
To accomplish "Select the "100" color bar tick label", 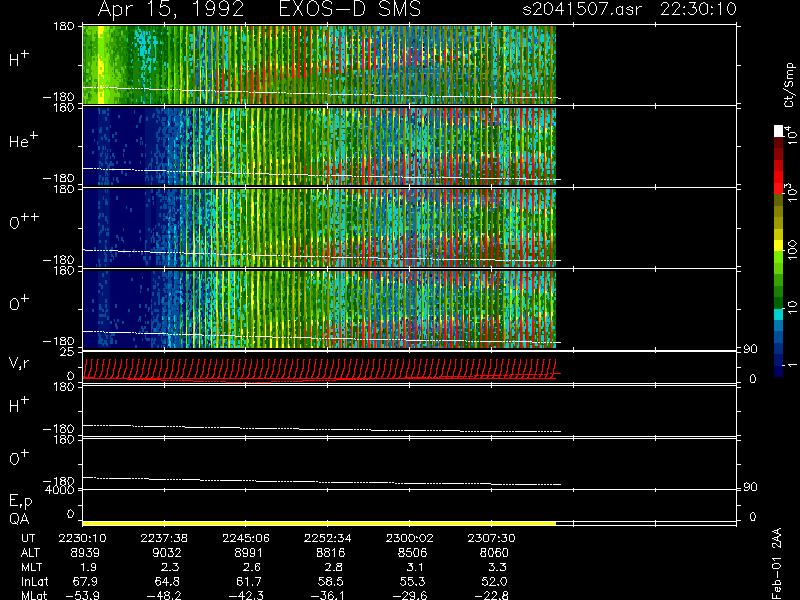I will [x=791, y=250].
